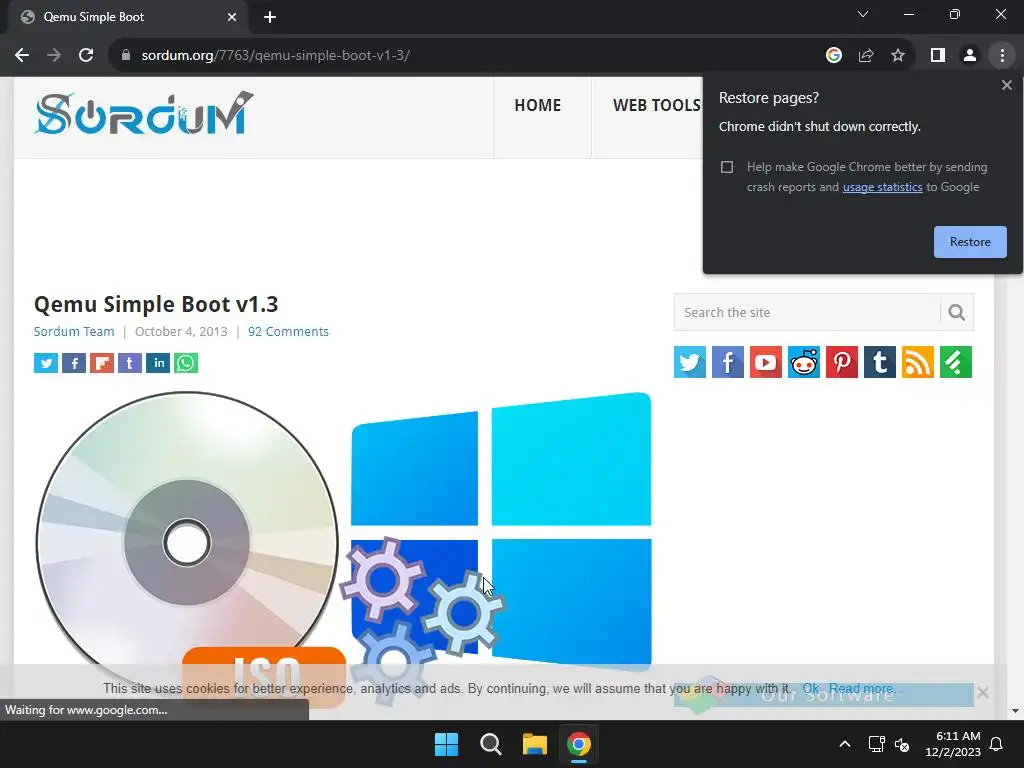Open Sordum's Pinterest page
The image size is (1024, 768).
(842, 362)
